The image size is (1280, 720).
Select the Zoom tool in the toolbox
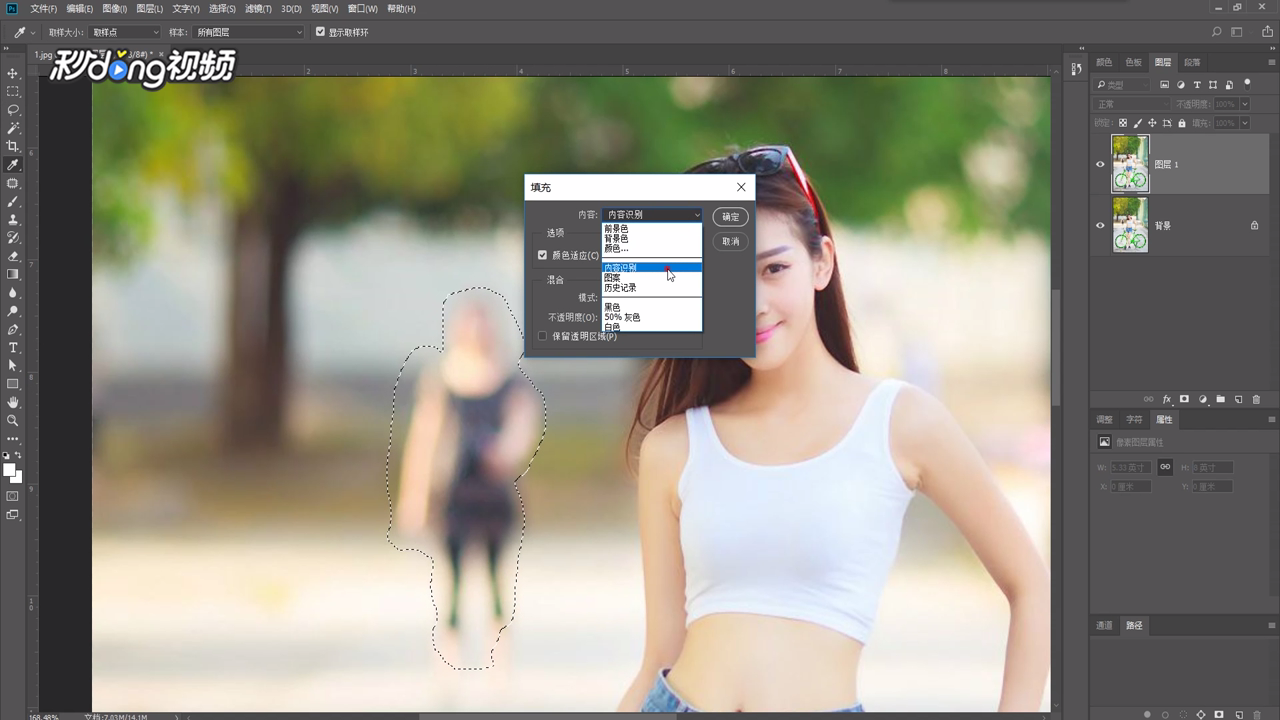pyautogui.click(x=13, y=420)
